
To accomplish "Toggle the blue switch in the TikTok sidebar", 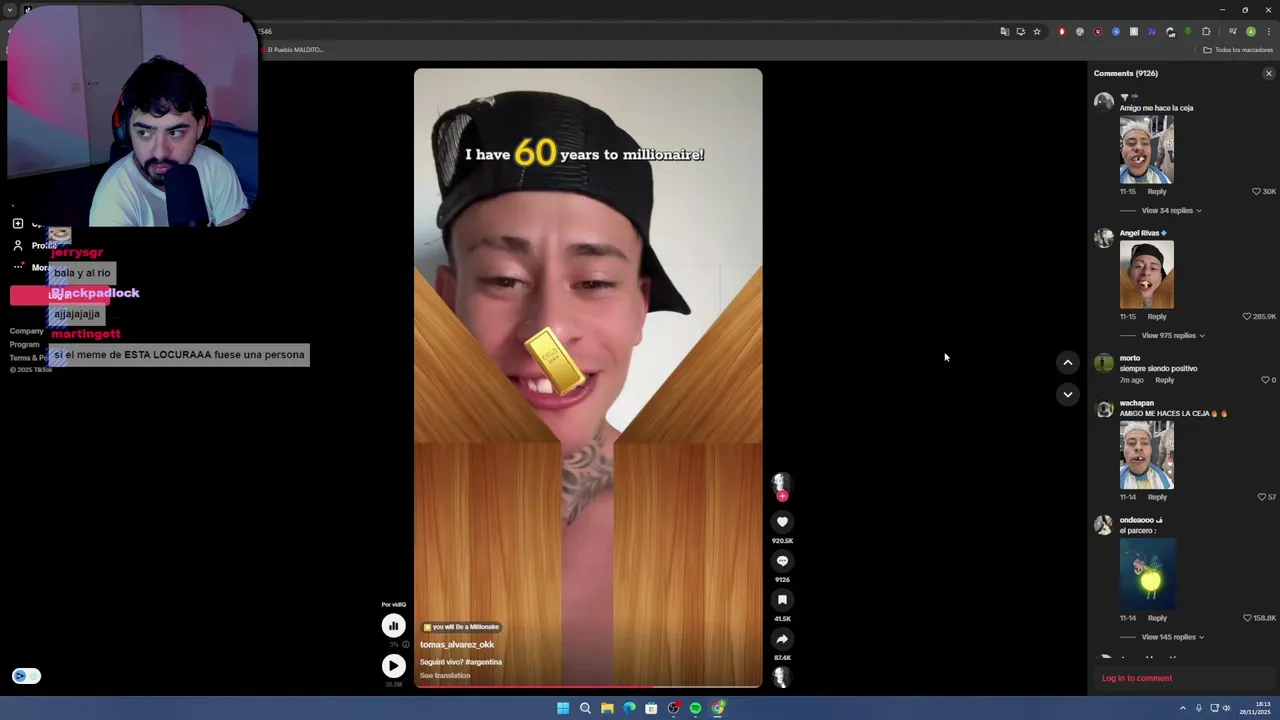I will pyautogui.click(x=26, y=676).
